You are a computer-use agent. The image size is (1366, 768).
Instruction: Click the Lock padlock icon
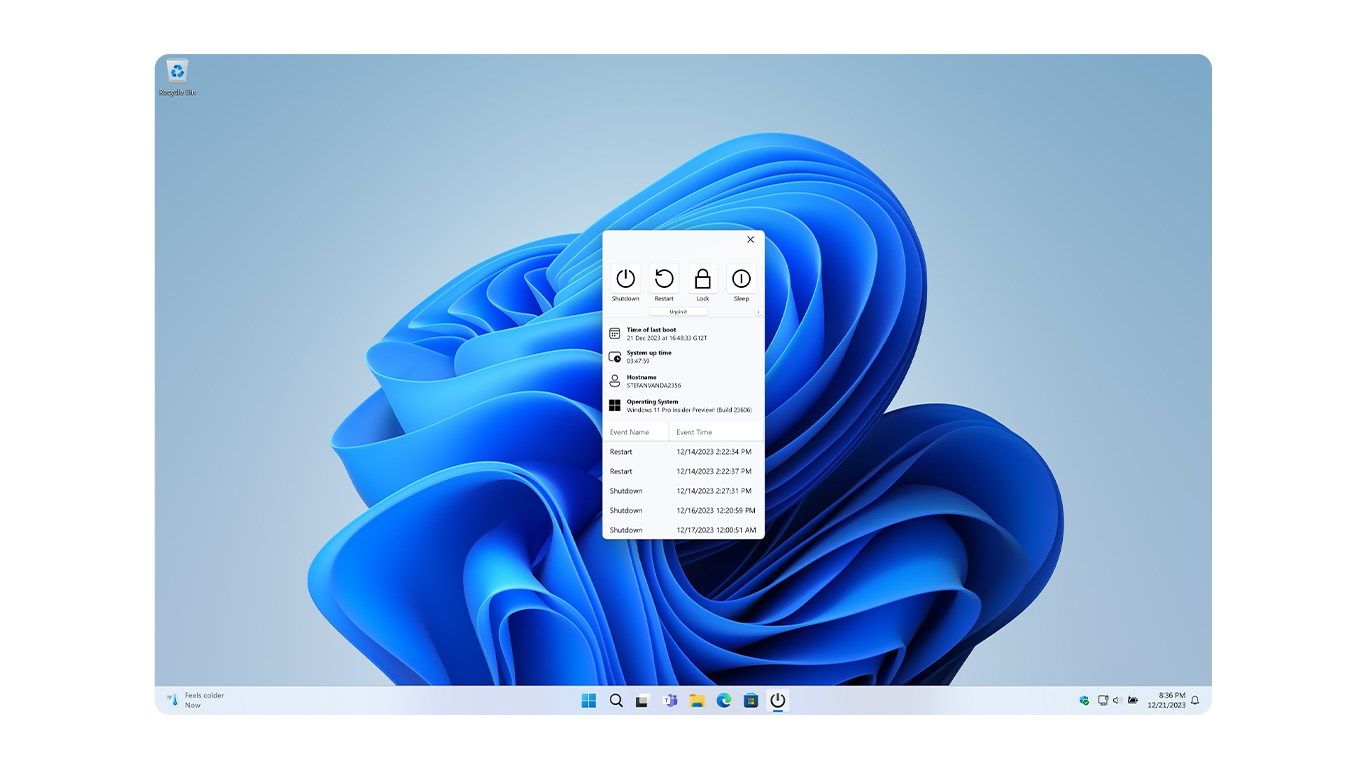click(x=703, y=279)
